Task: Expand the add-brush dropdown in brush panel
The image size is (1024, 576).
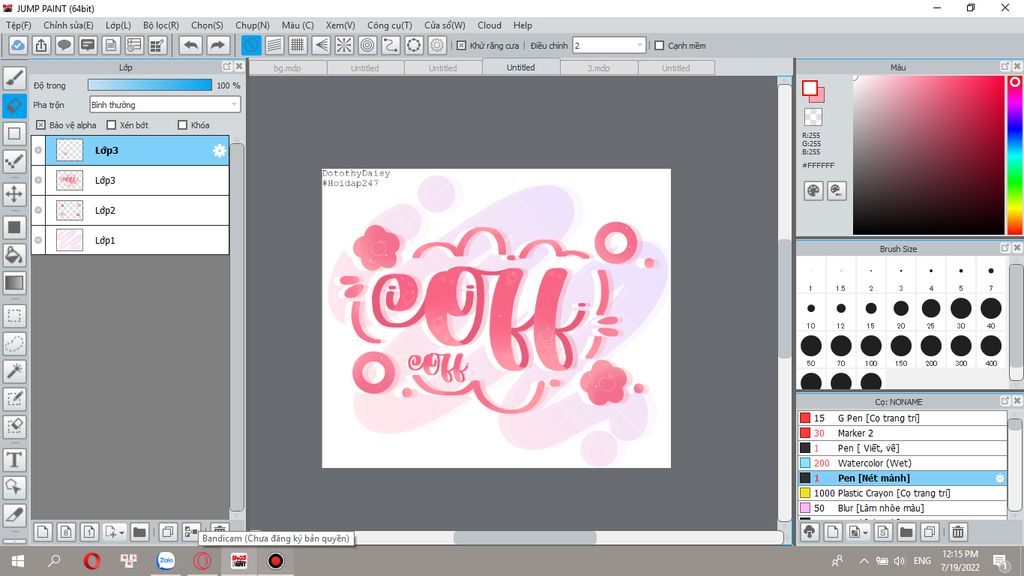Action: (x=865, y=533)
